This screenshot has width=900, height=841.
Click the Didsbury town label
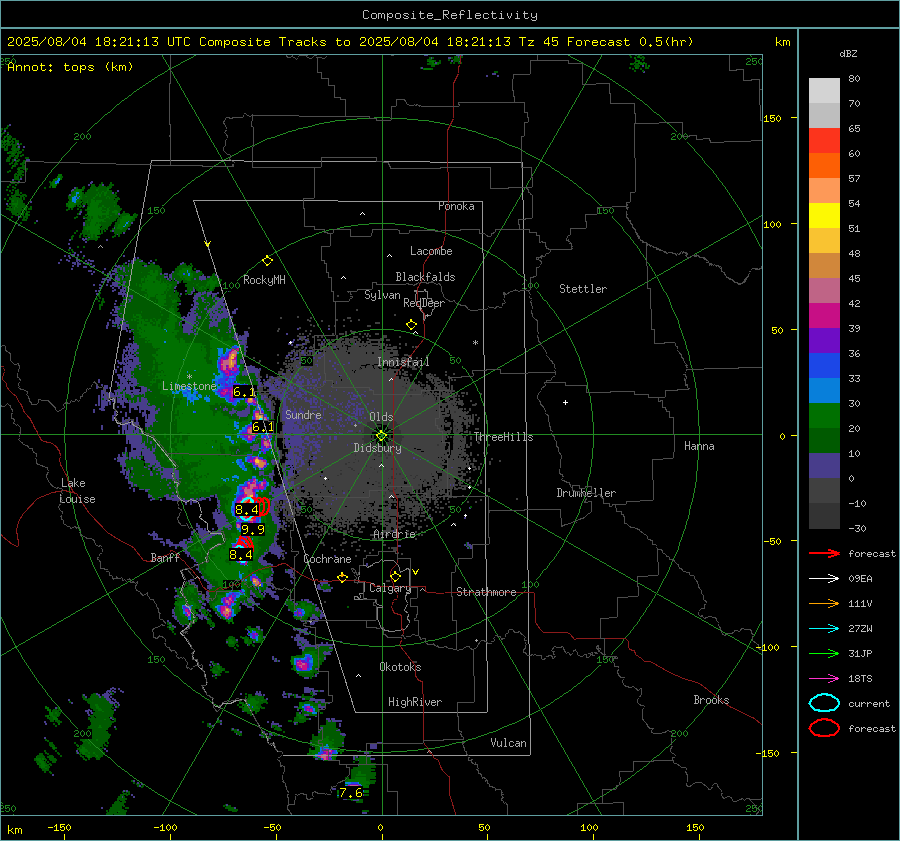pos(377,448)
